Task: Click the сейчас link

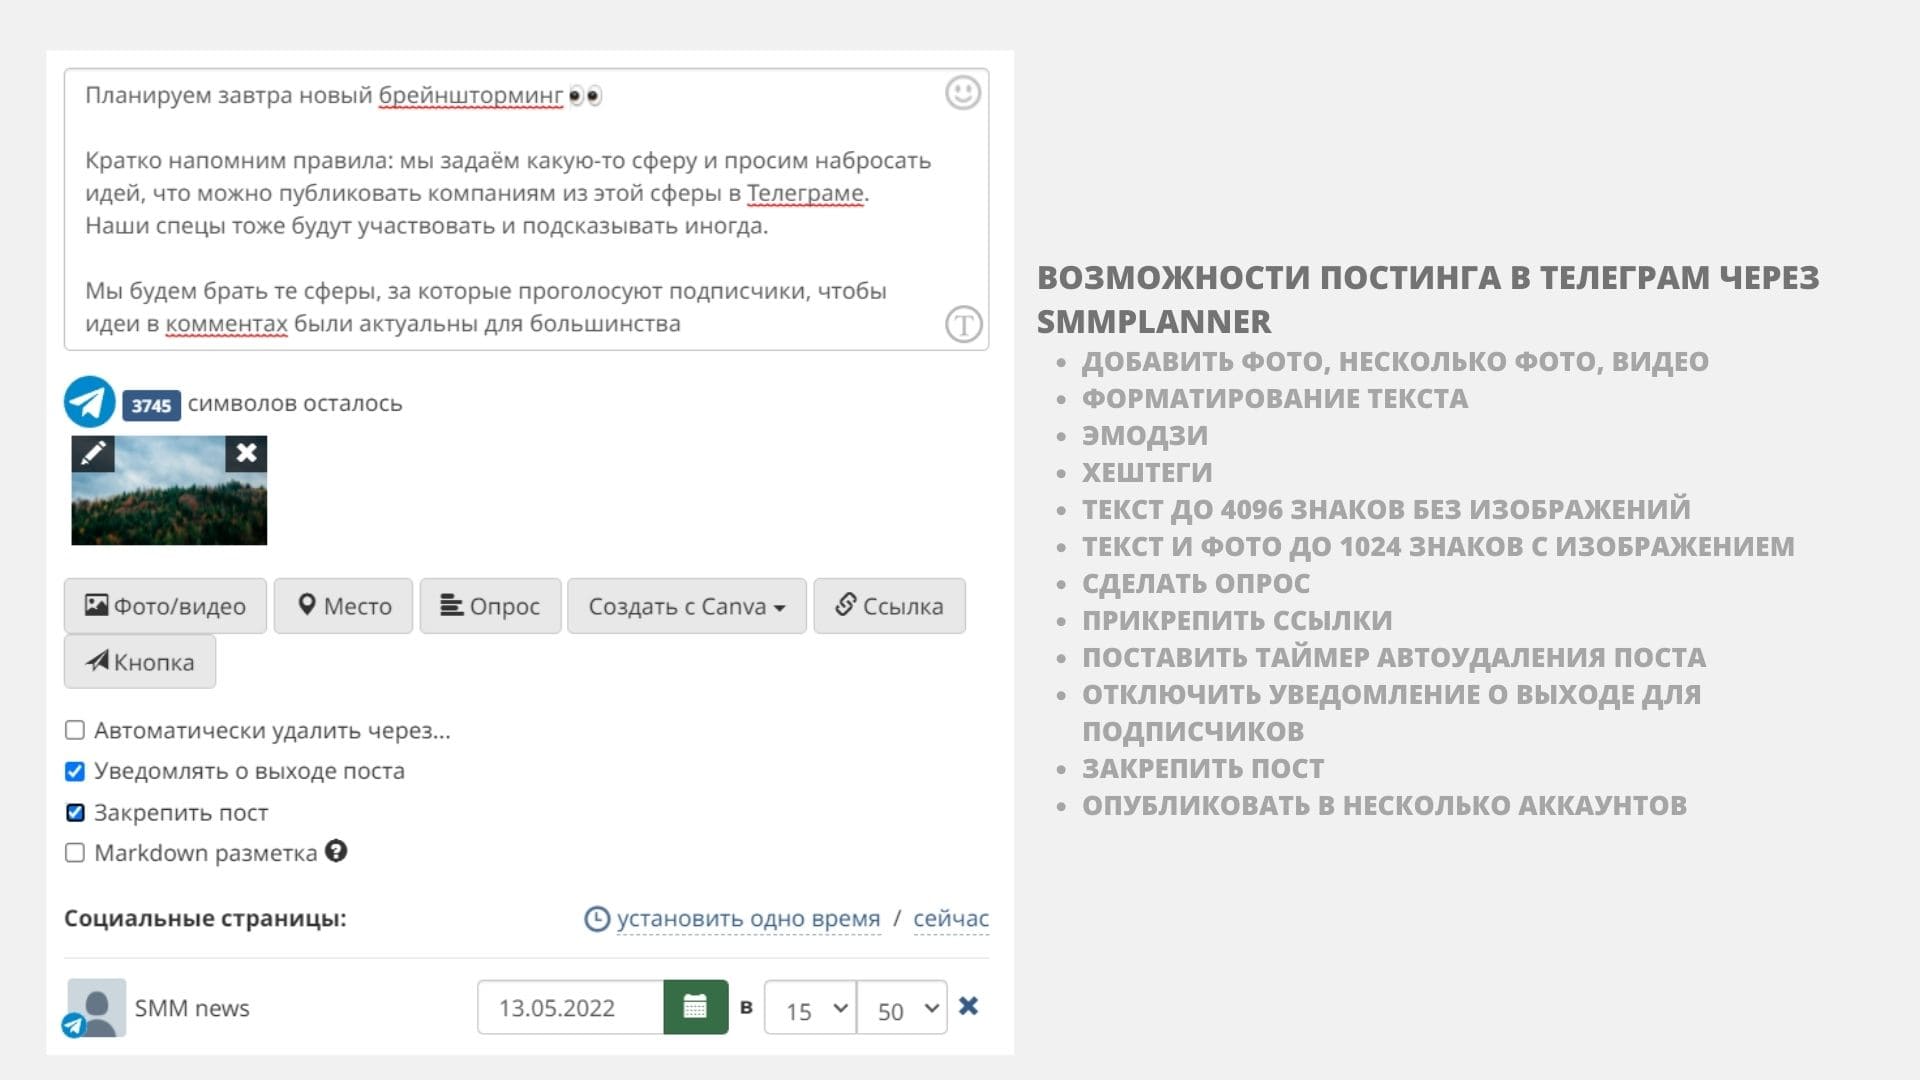Action: click(x=951, y=918)
